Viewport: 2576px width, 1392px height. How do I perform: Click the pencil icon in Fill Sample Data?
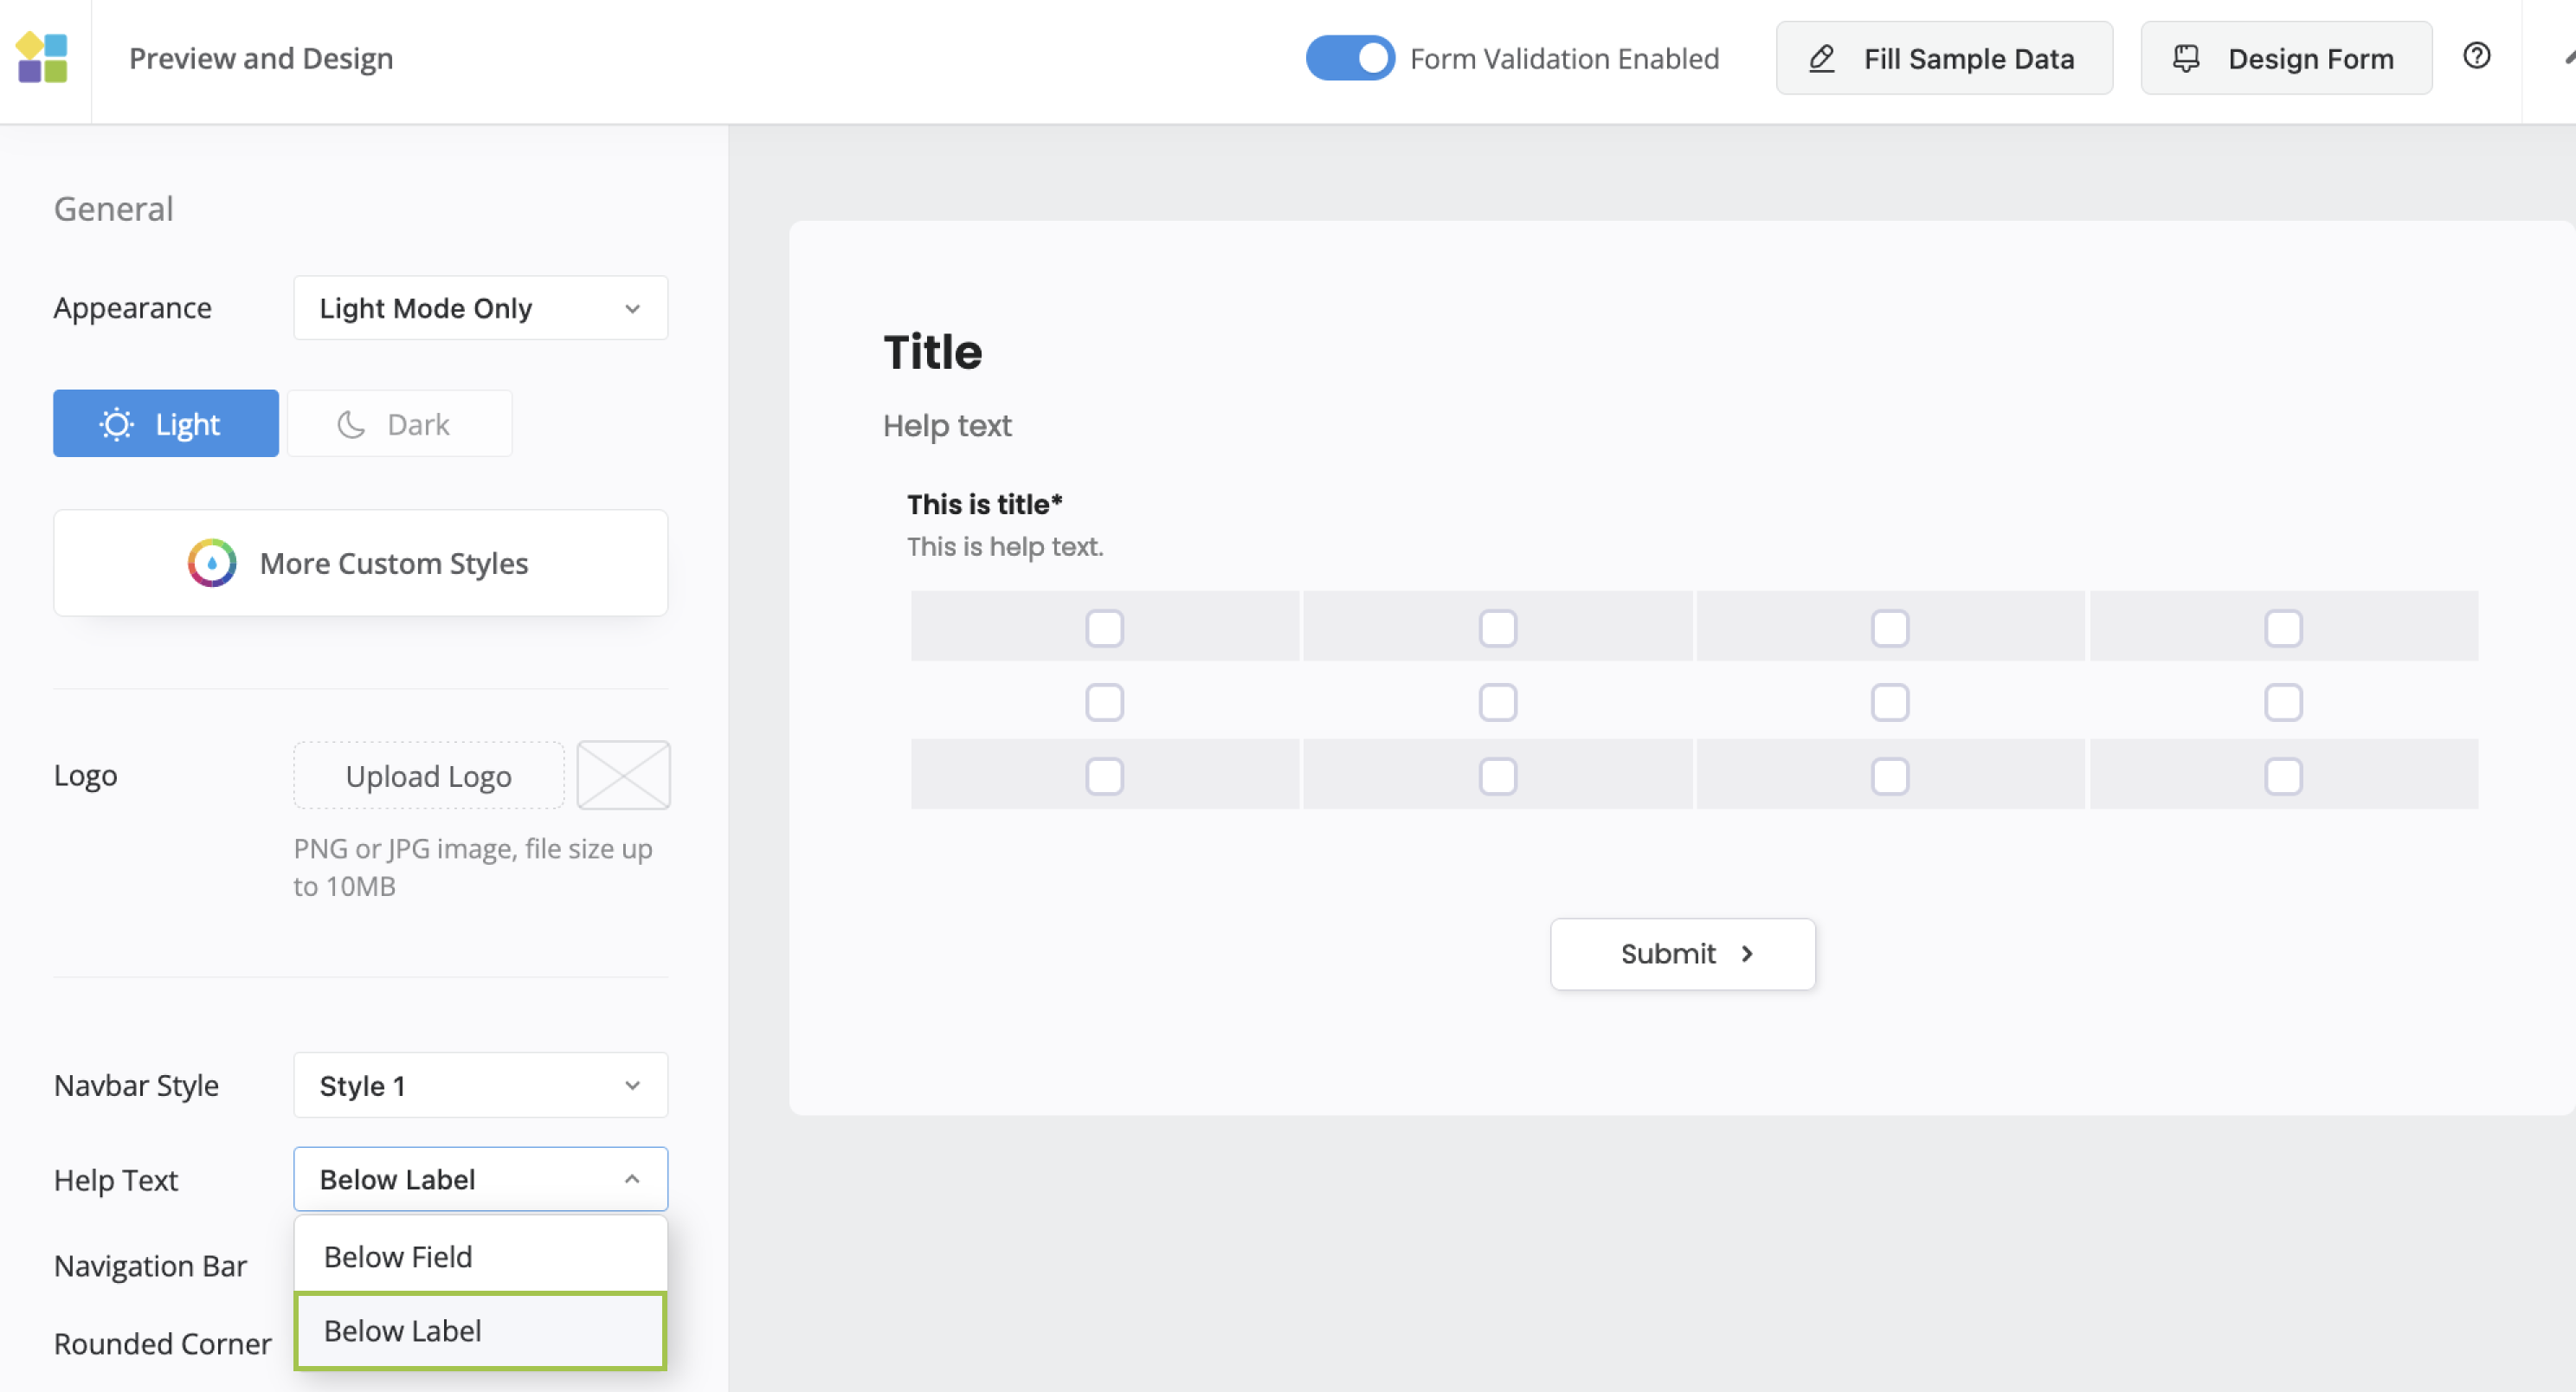point(1822,59)
